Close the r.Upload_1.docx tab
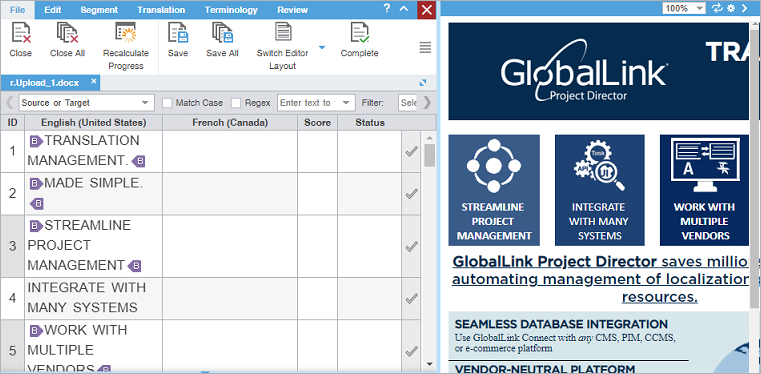 94,81
